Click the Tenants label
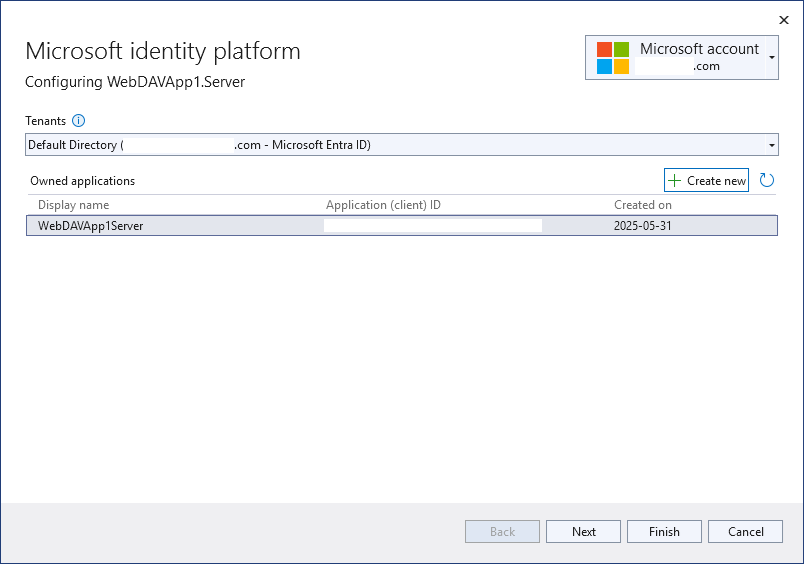Image resolution: width=804 pixels, height=564 pixels. click(x=46, y=121)
